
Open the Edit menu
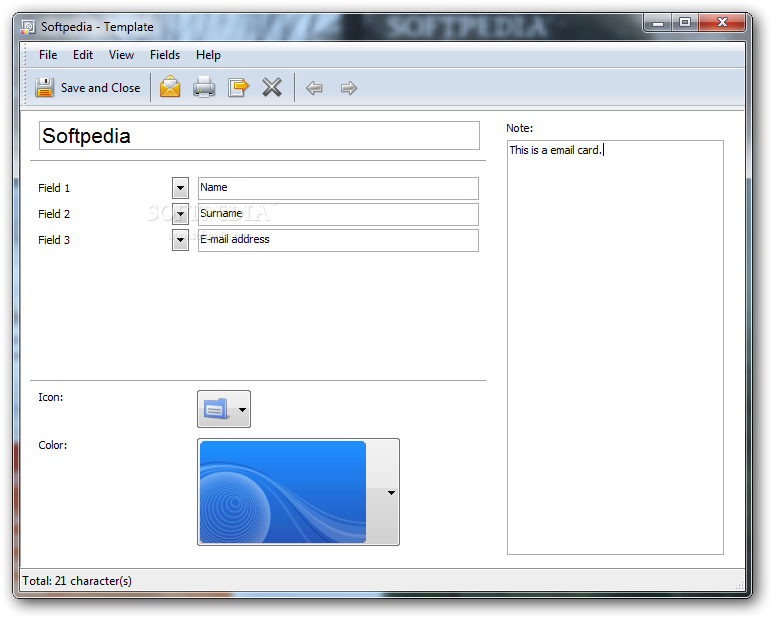tap(83, 55)
